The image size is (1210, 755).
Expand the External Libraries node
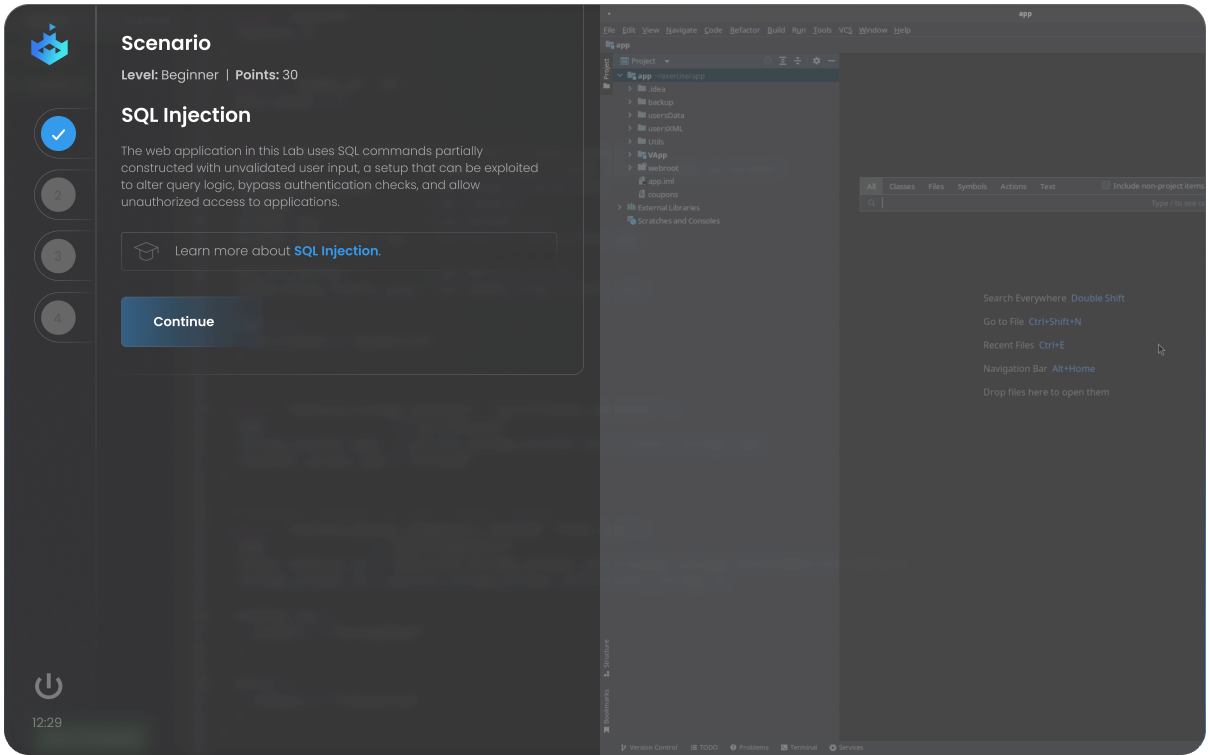620,207
